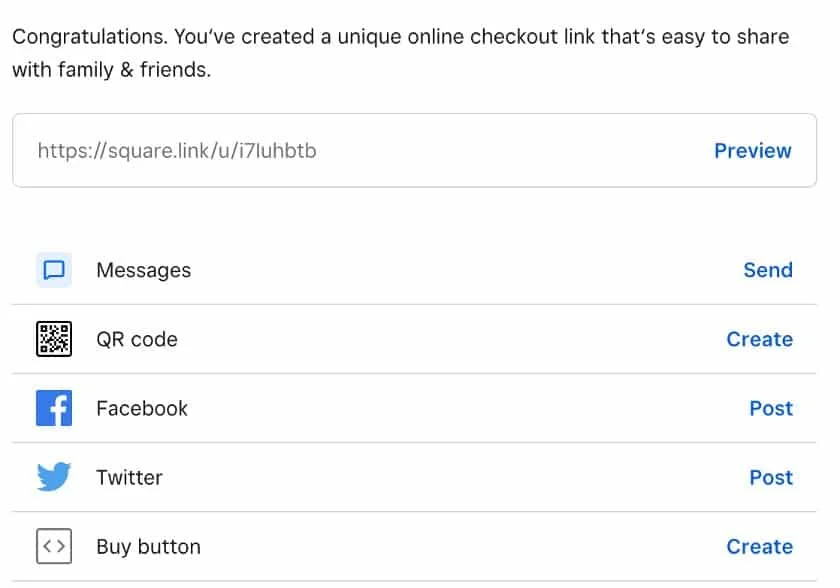This screenshot has width=840, height=588.
Task: Create a Buy button embed
Action: [759, 546]
